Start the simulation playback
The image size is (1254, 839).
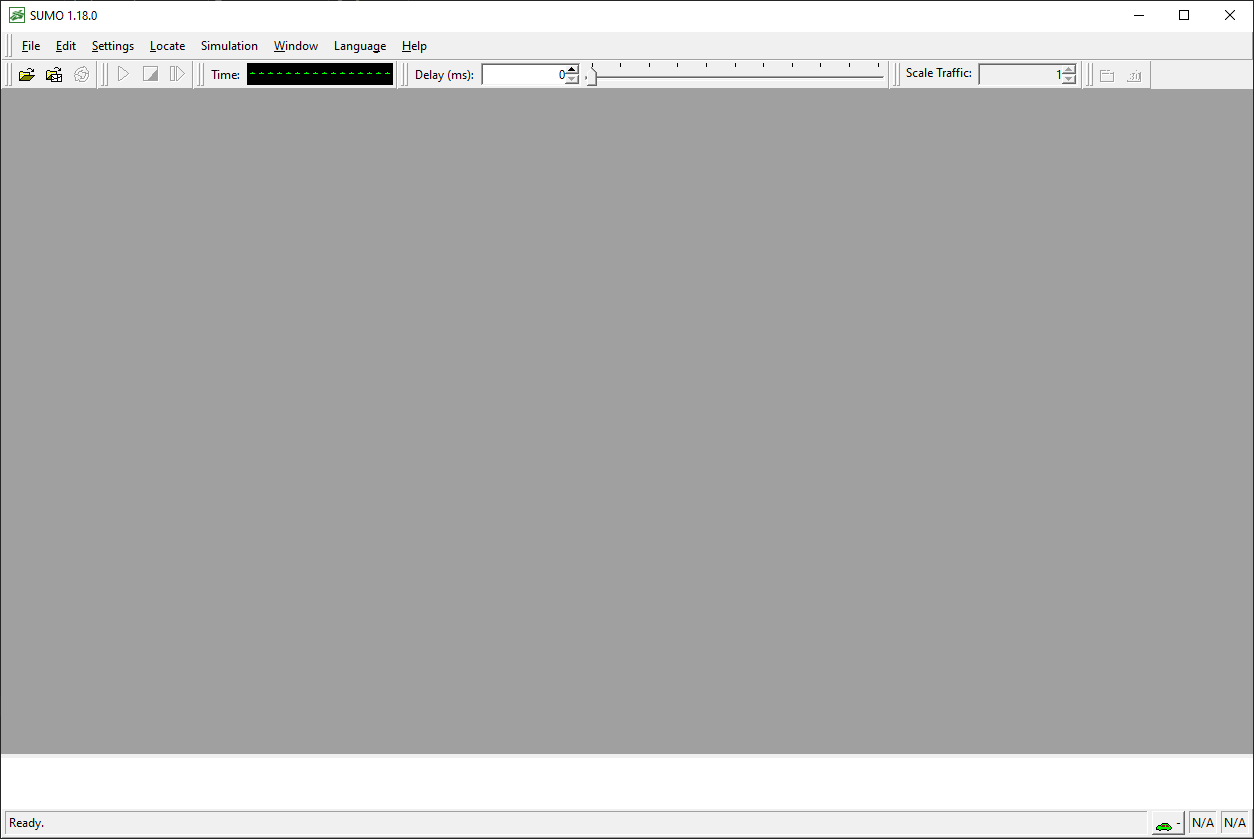tap(122, 74)
